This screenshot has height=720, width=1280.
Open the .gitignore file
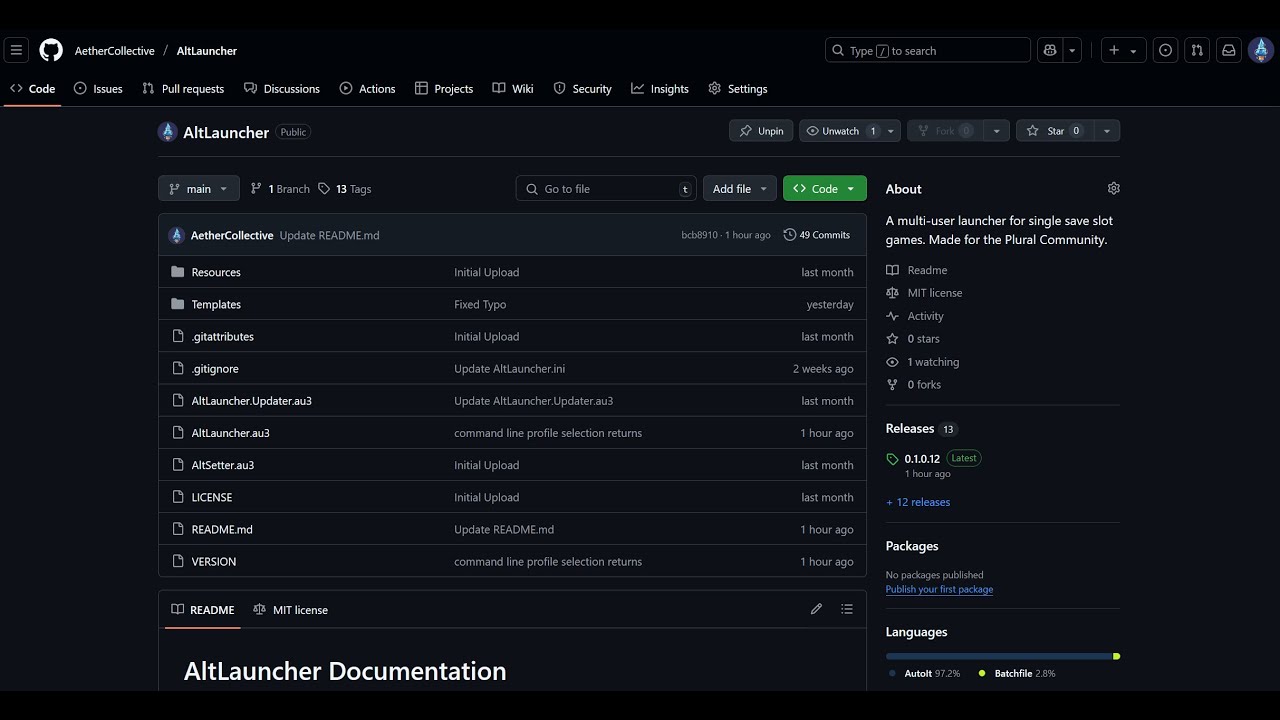tap(215, 368)
